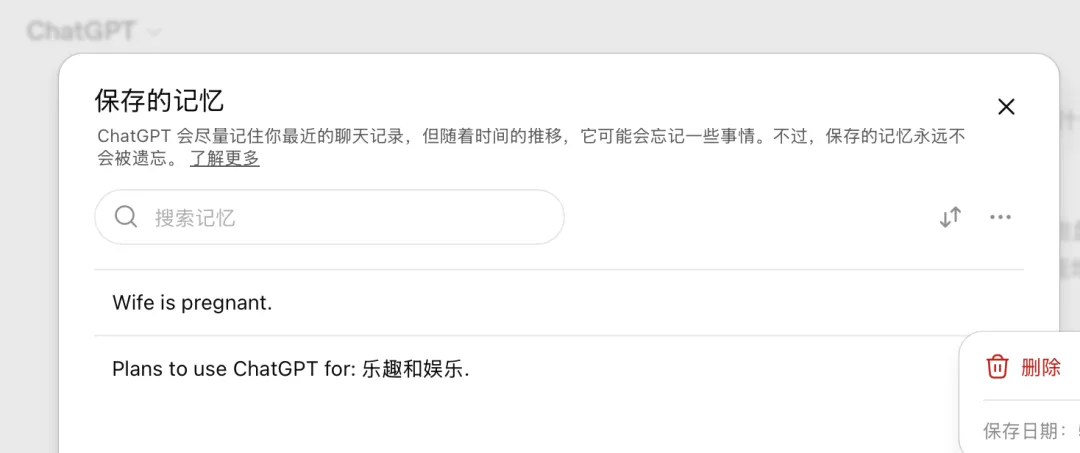
Task: Open the 了解更多 link
Action: coord(225,158)
